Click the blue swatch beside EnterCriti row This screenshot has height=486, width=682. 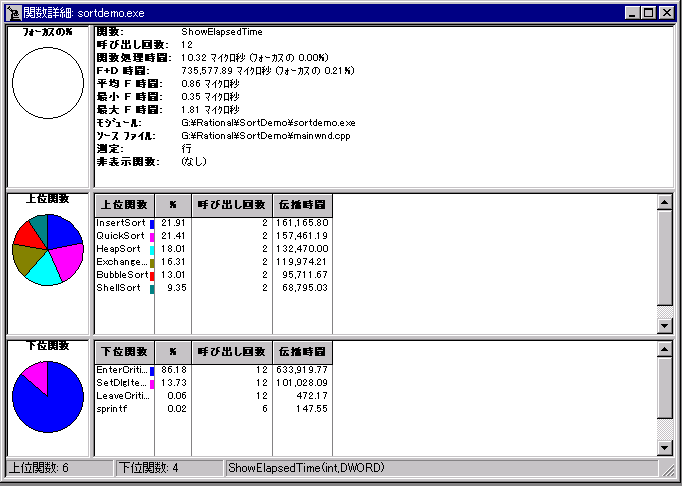tap(151, 371)
